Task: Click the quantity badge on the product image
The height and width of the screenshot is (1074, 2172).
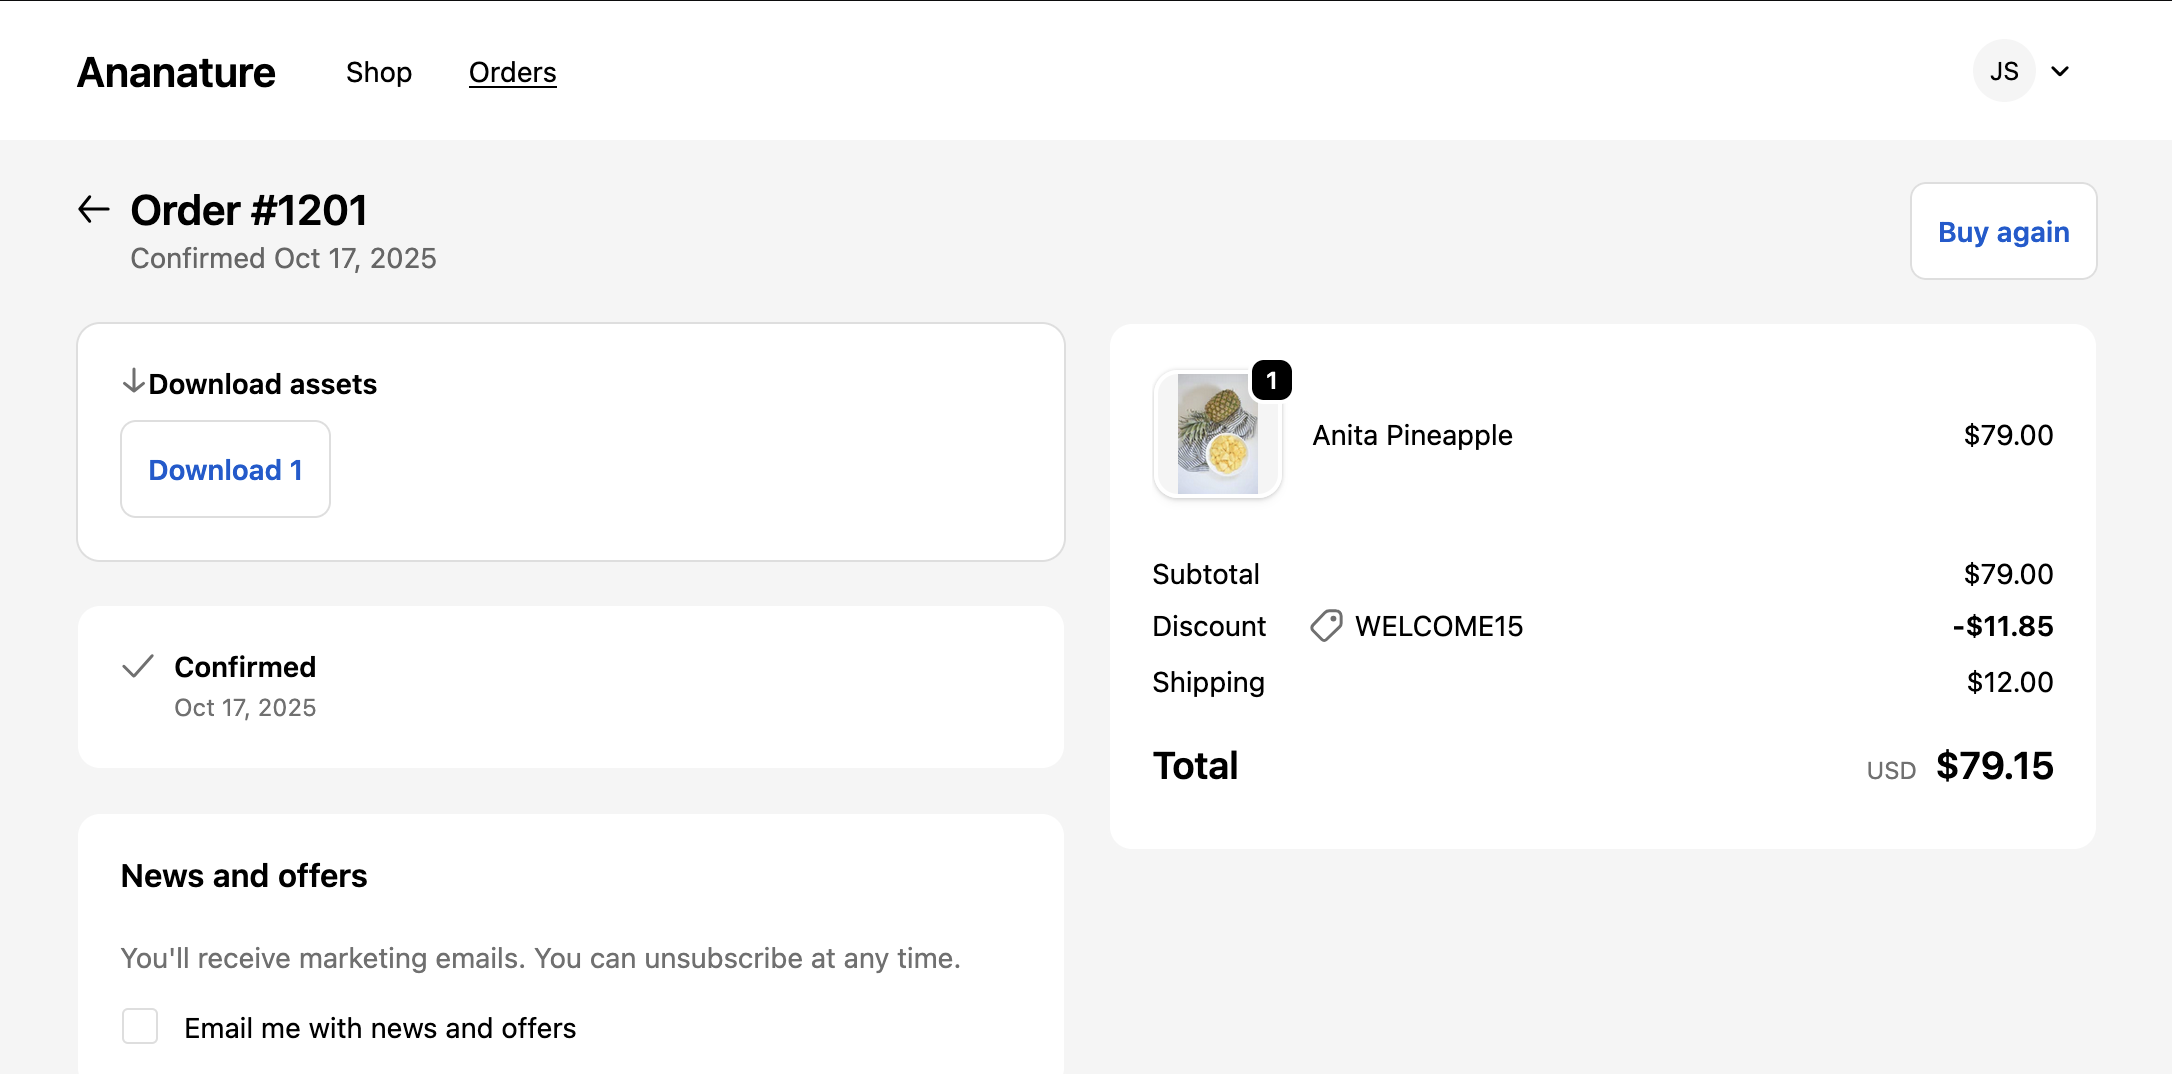Action: [x=1272, y=380]
